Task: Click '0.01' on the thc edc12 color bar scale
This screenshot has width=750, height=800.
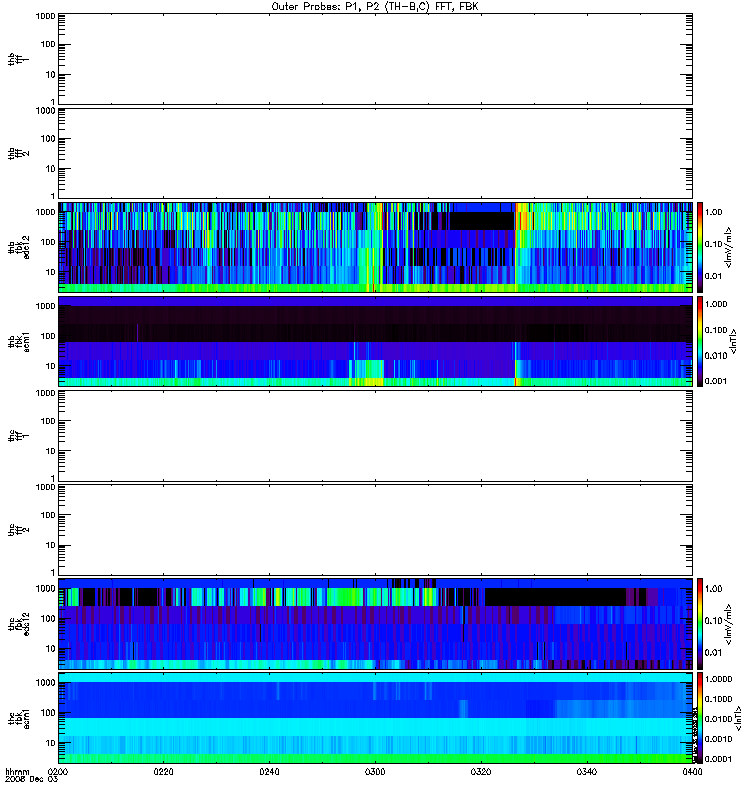Action: coord(714,653)
